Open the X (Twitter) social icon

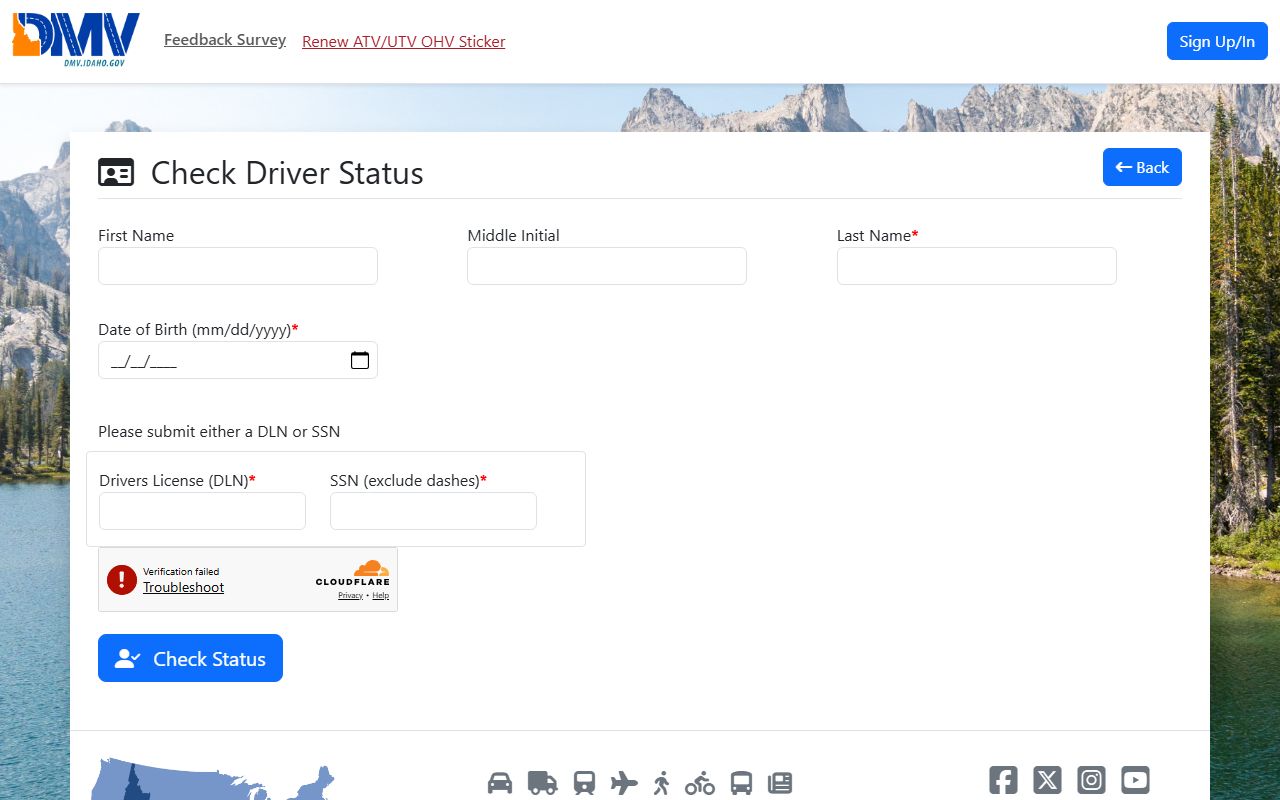(x=1047, y=780)
